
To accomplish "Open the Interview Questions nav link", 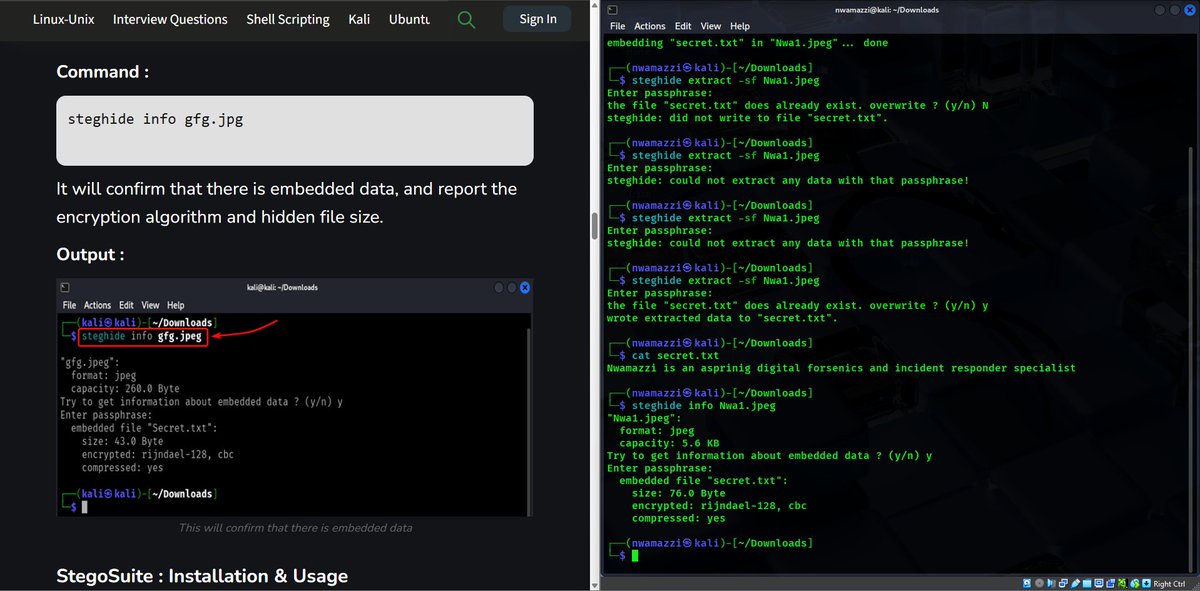I will pyautogui.click(x=170, y=19).
